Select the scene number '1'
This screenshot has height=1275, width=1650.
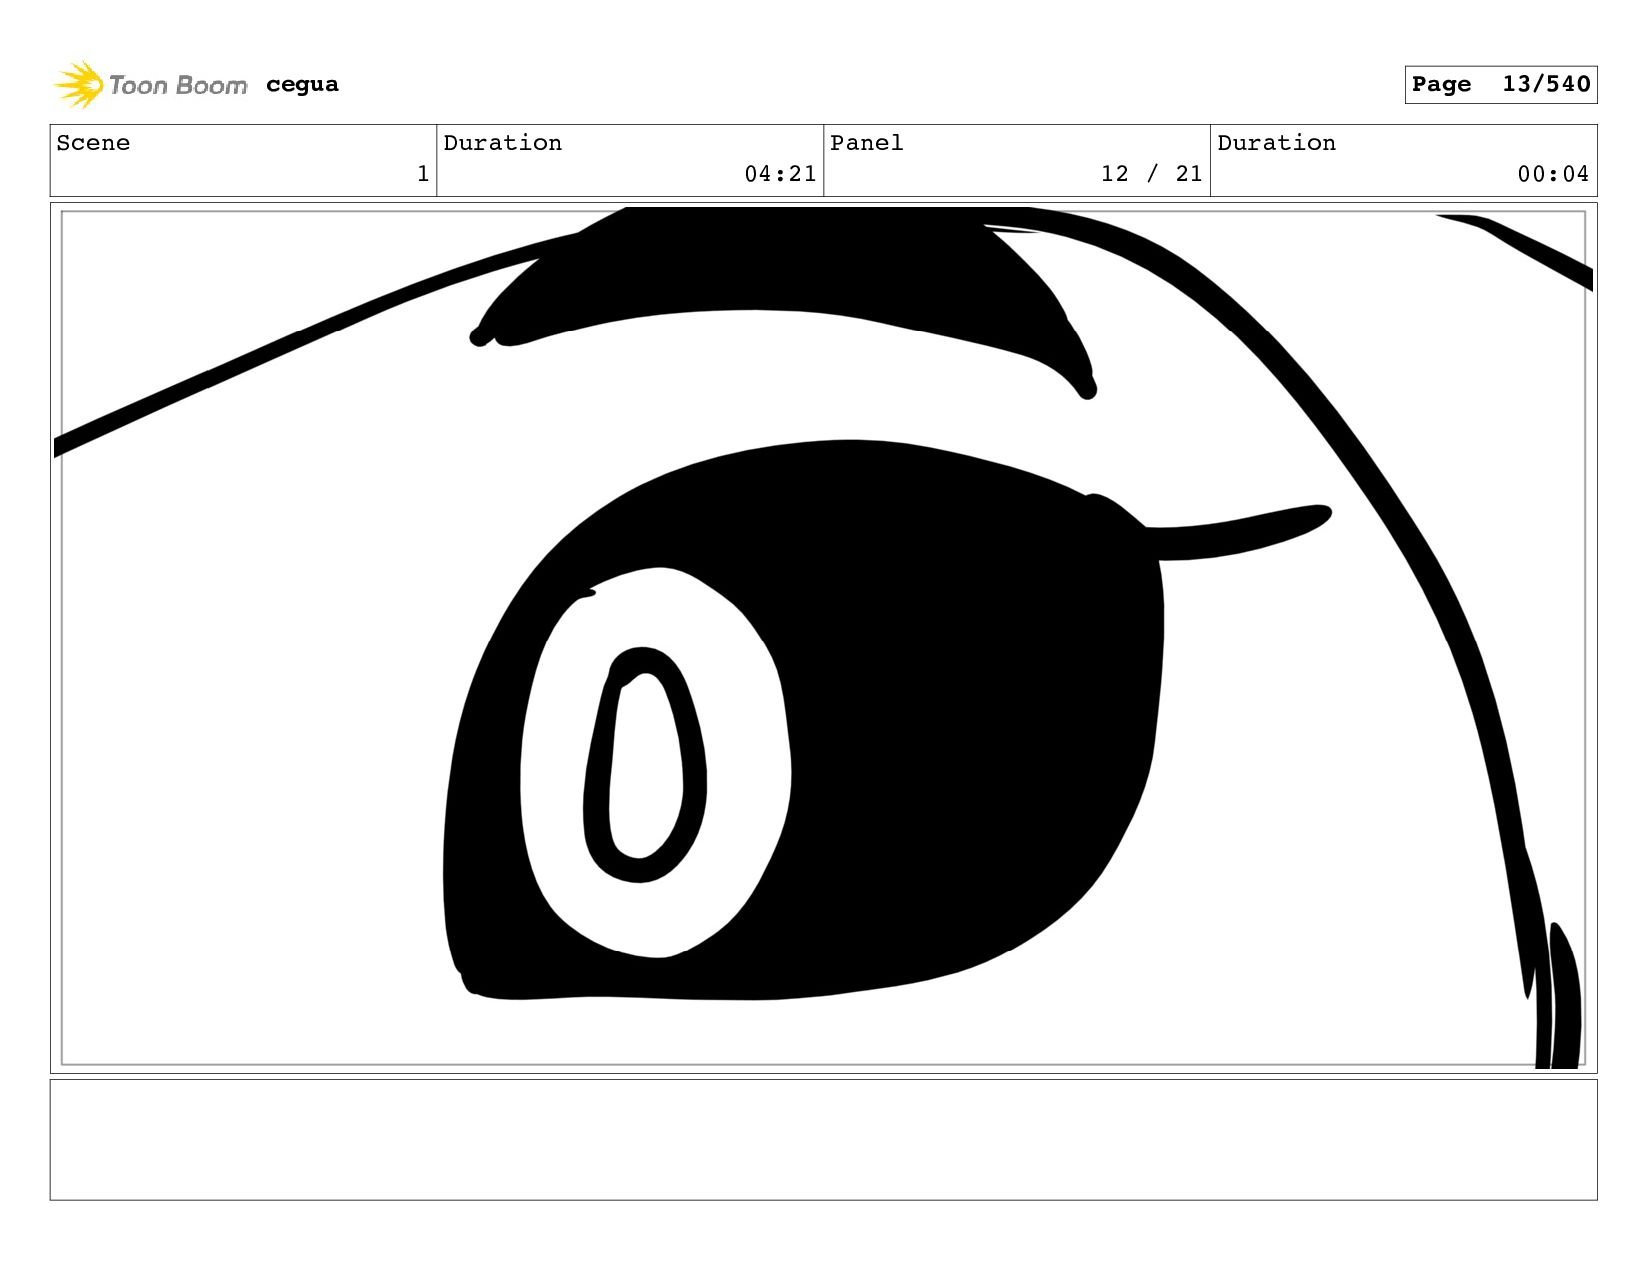click(423, 174)
